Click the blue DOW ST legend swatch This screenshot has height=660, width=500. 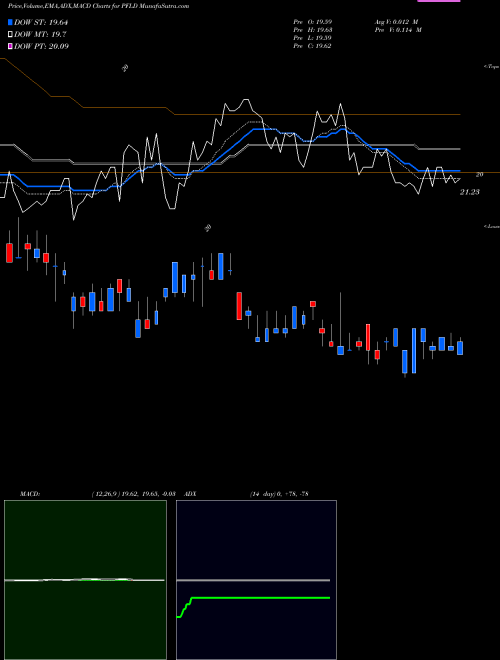click(10, 22)
